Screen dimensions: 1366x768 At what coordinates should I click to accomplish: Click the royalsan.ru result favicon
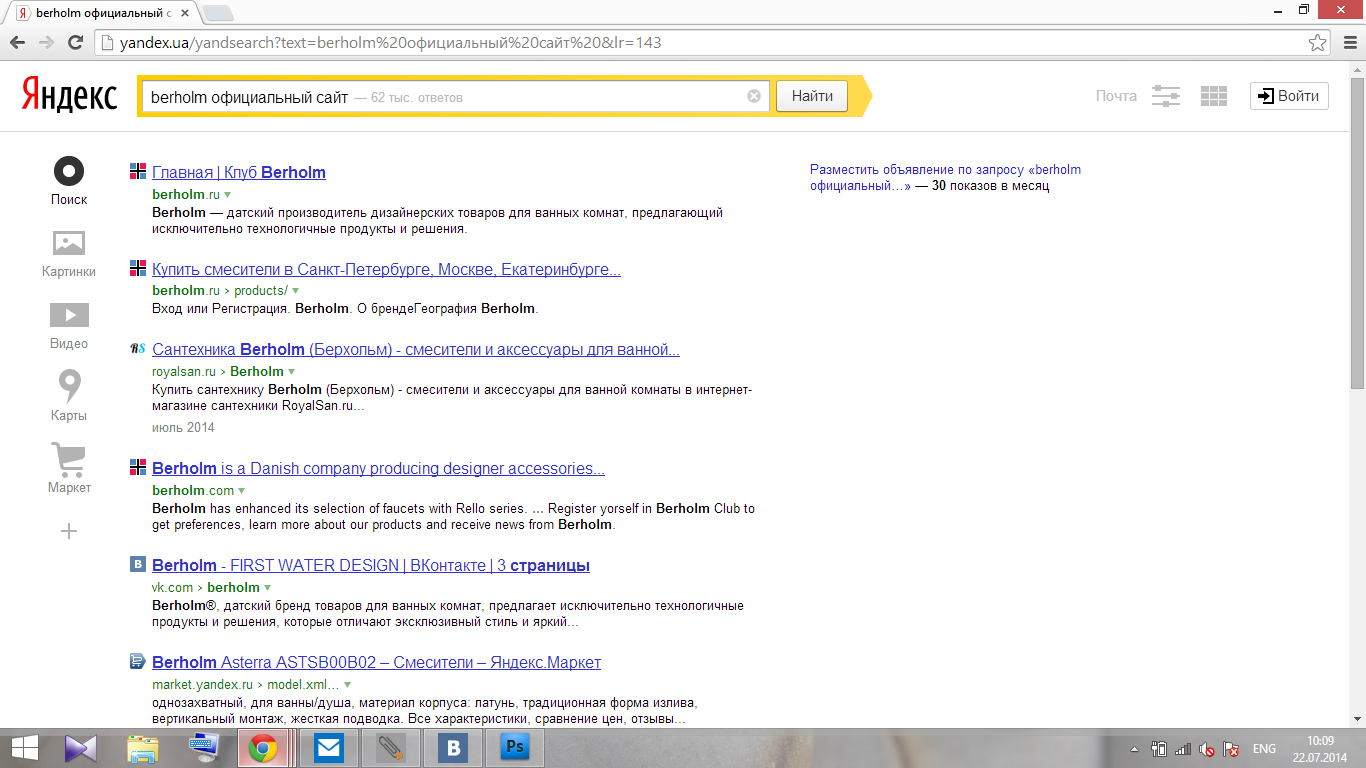(x=138, y=349)
